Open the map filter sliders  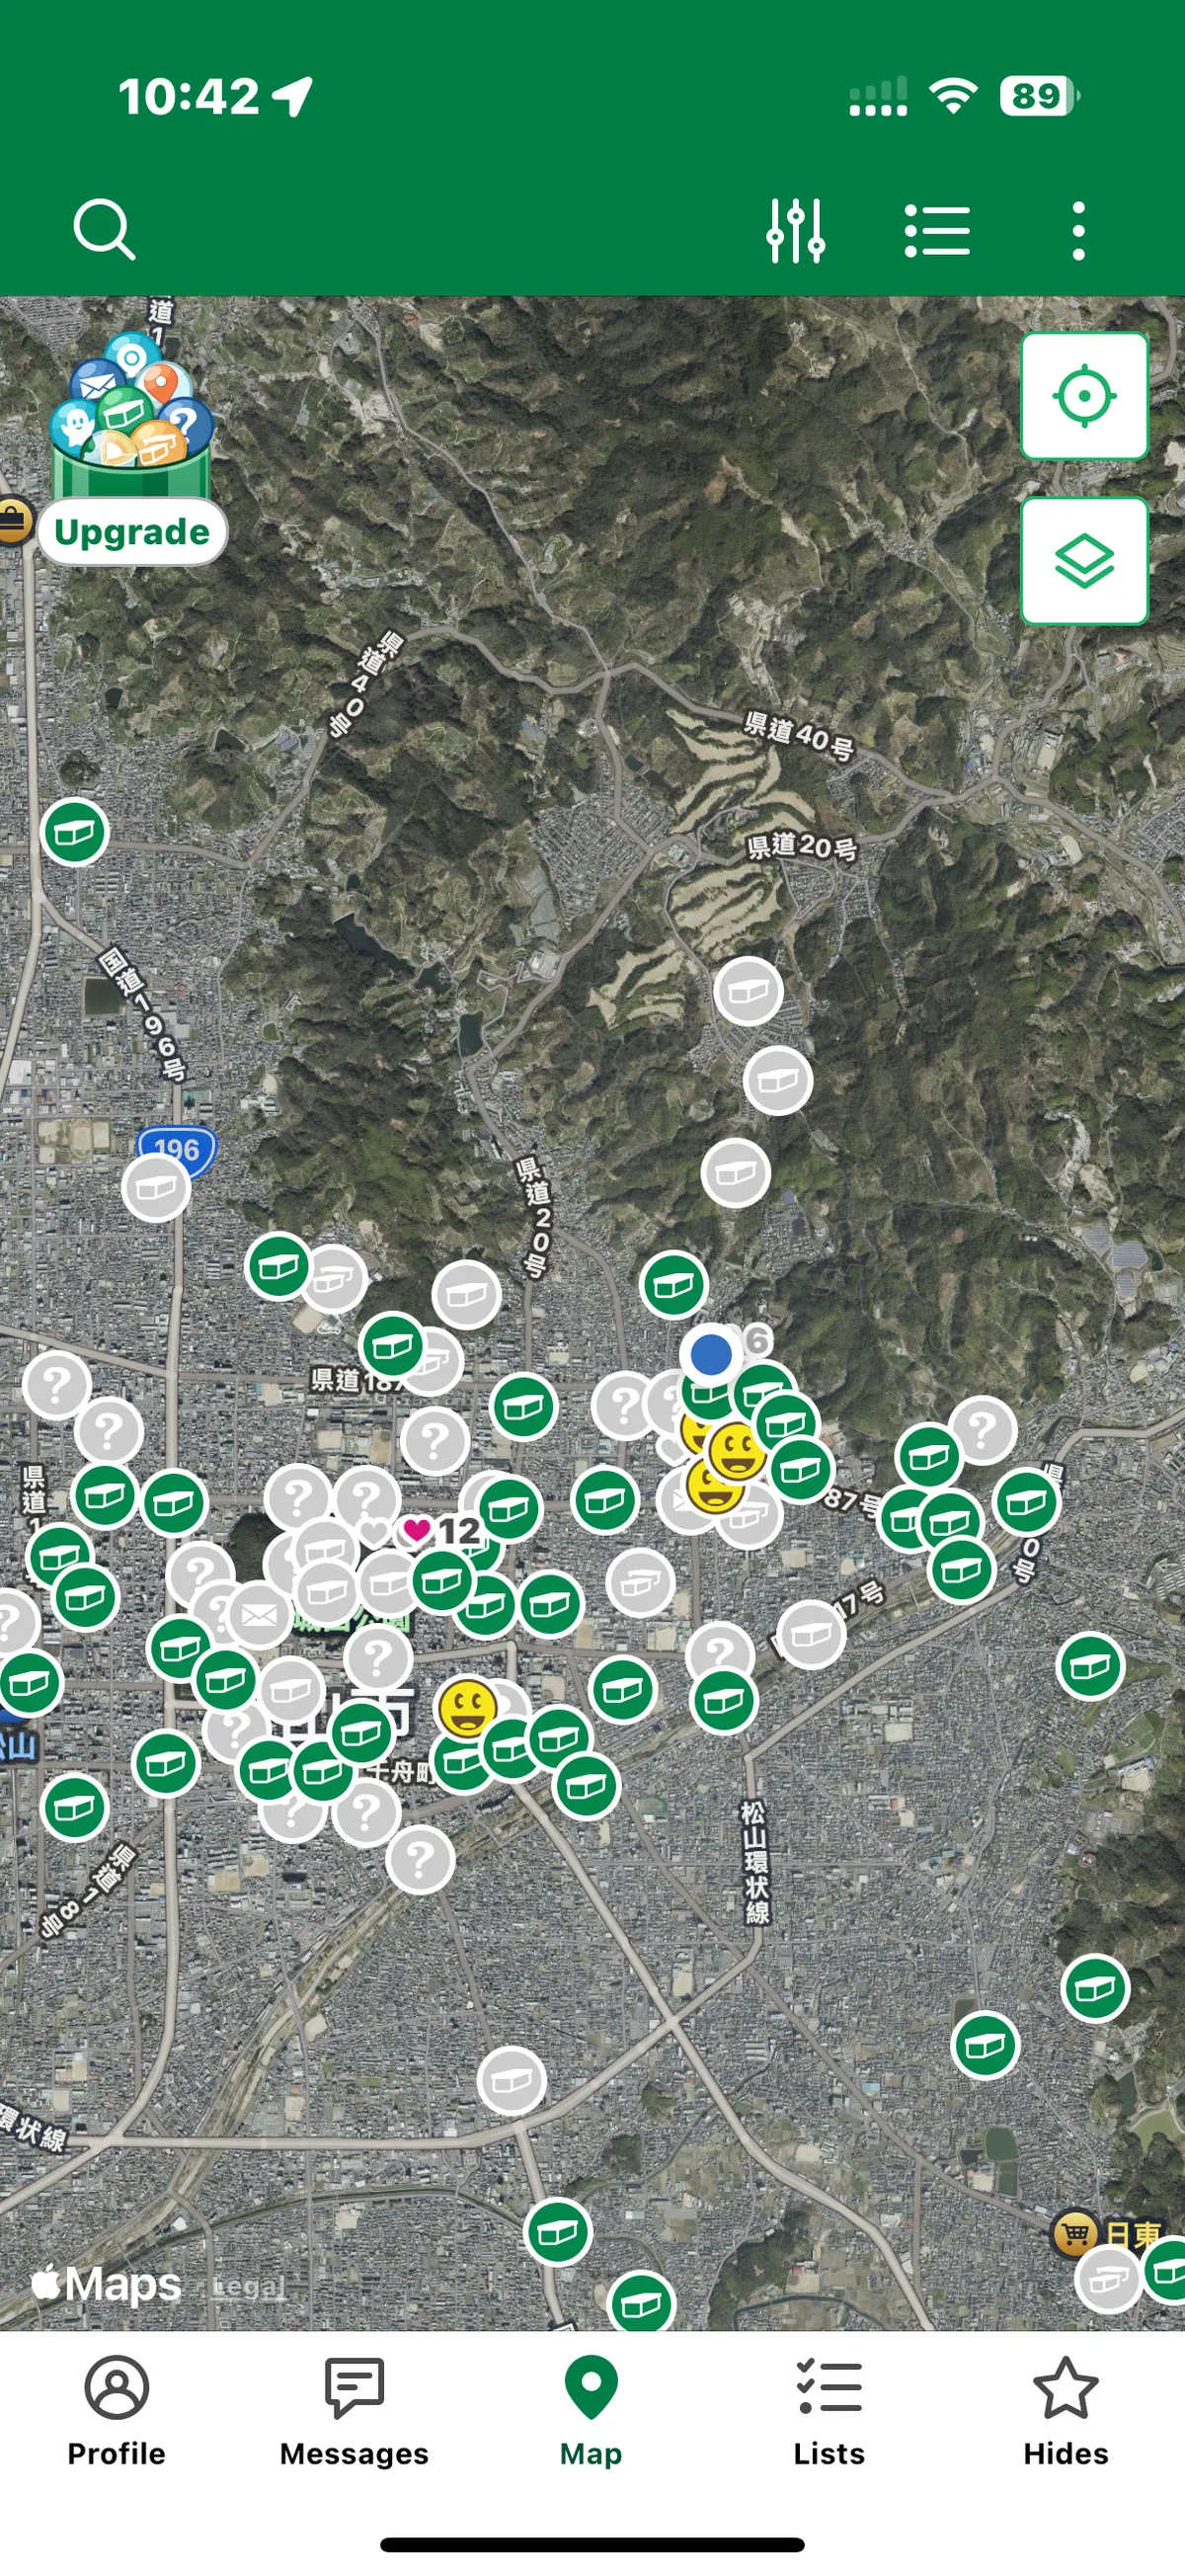(795, 231)
